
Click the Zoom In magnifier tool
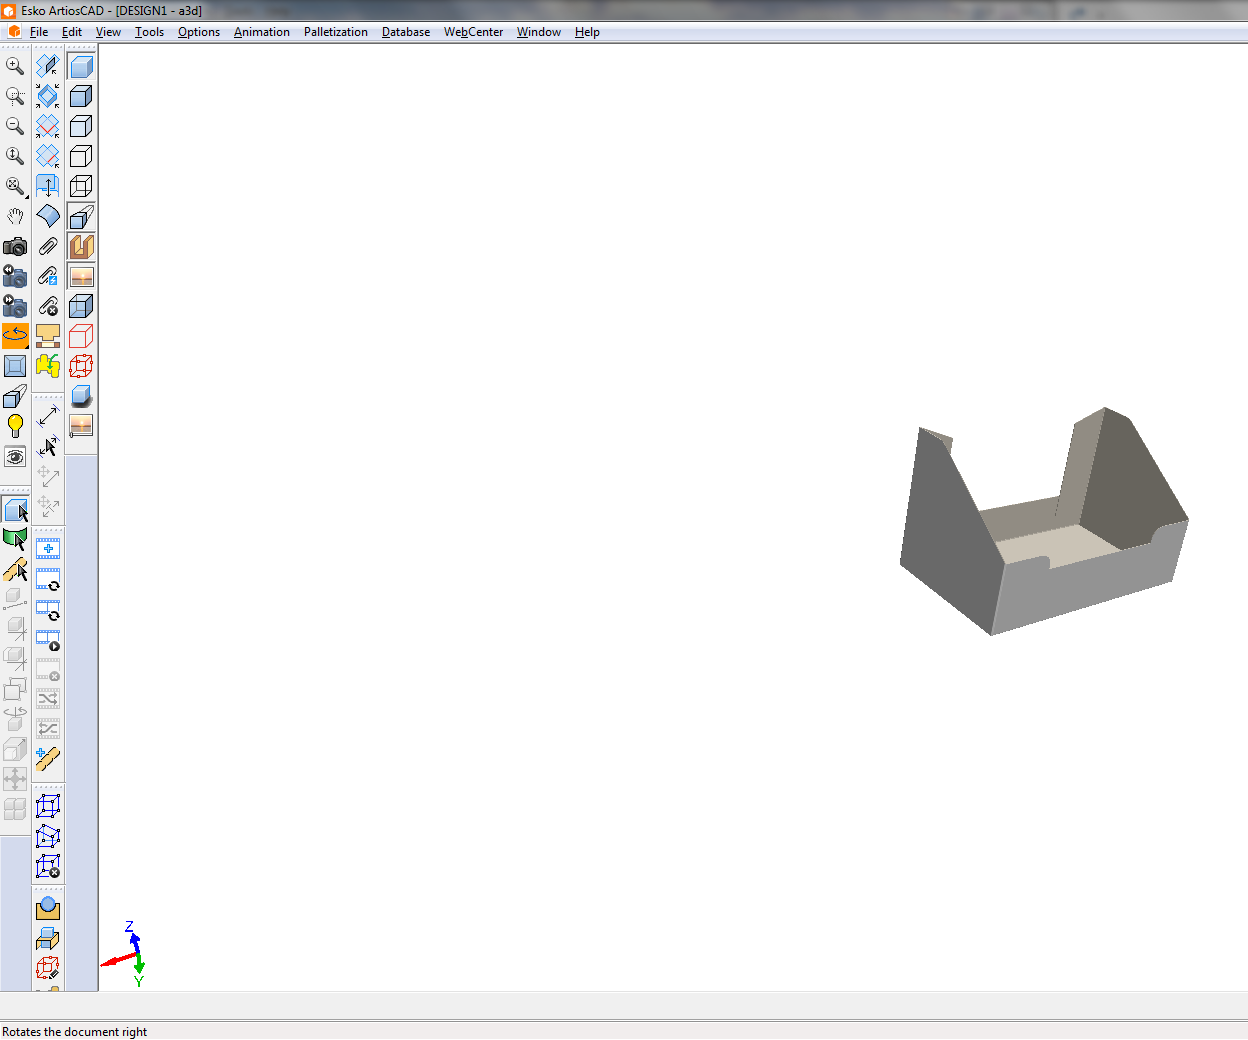[x=15, y=66]
